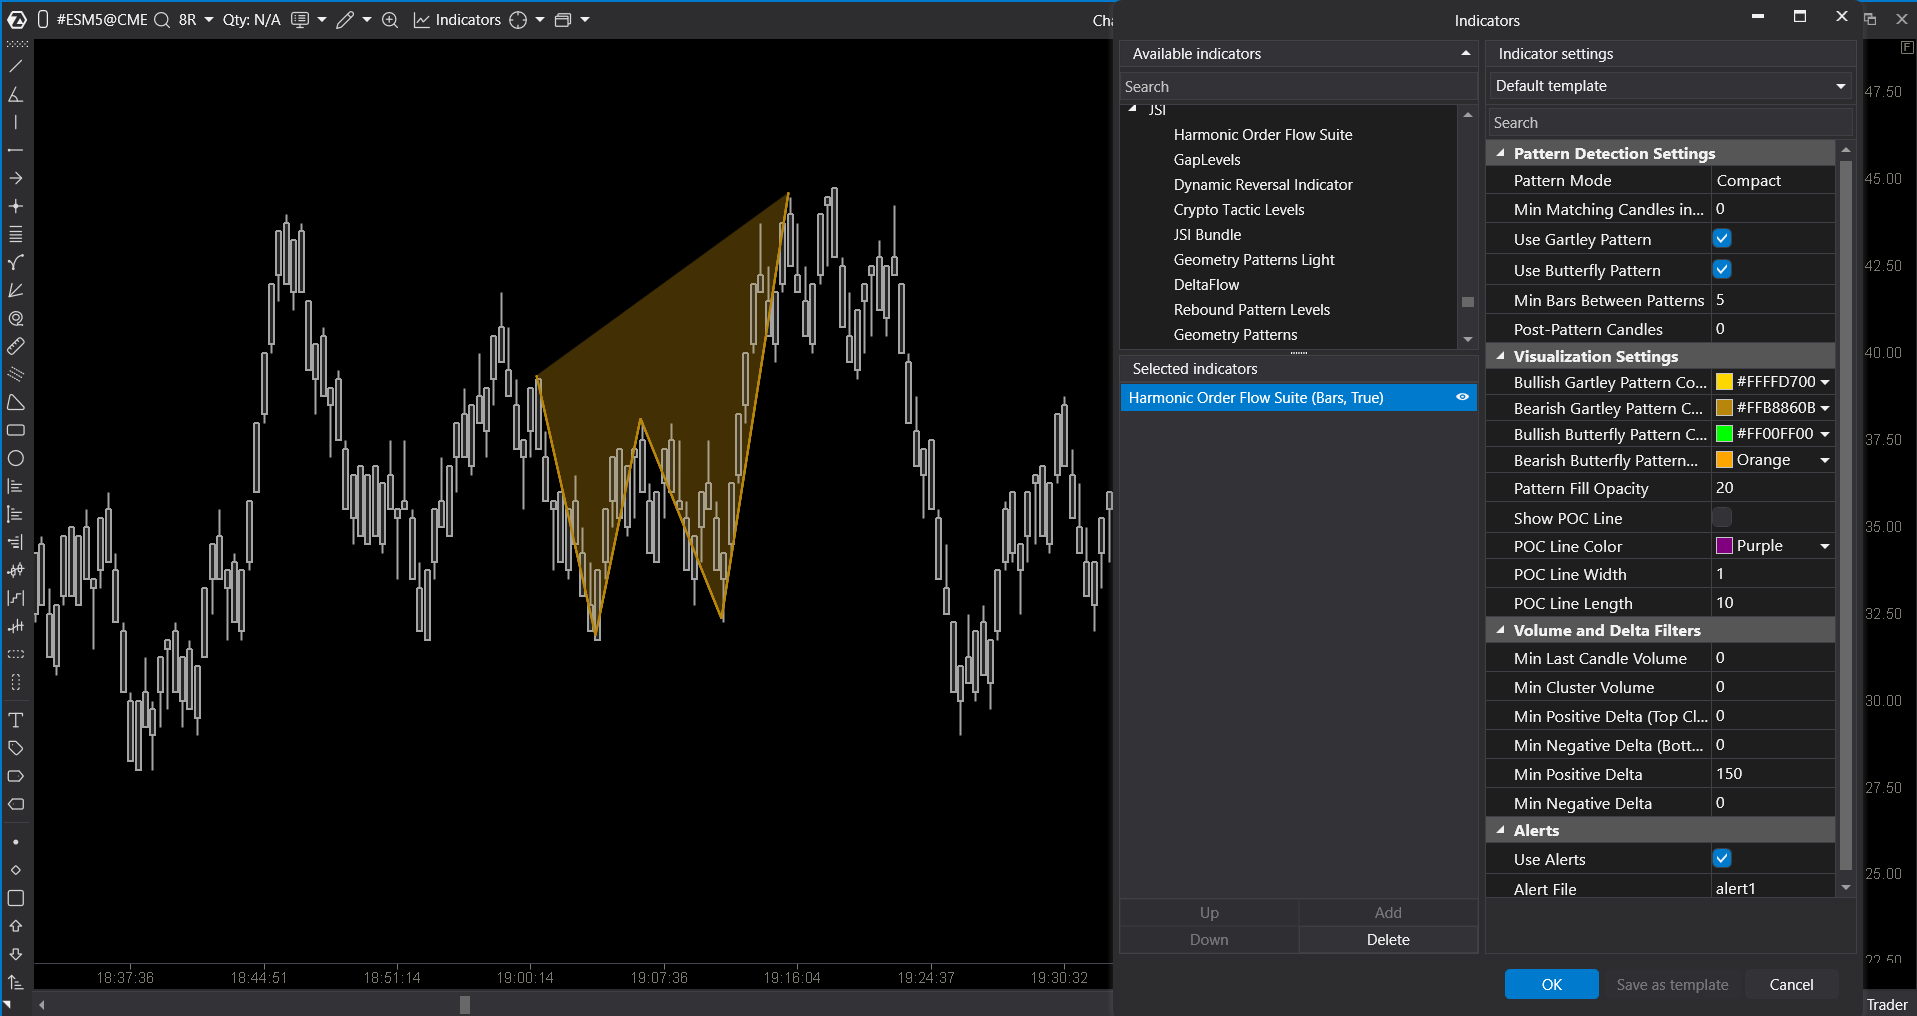Click the Pattern Mode Compact value
This screenshot has width=1917, height=1016.
(1773, 181)
